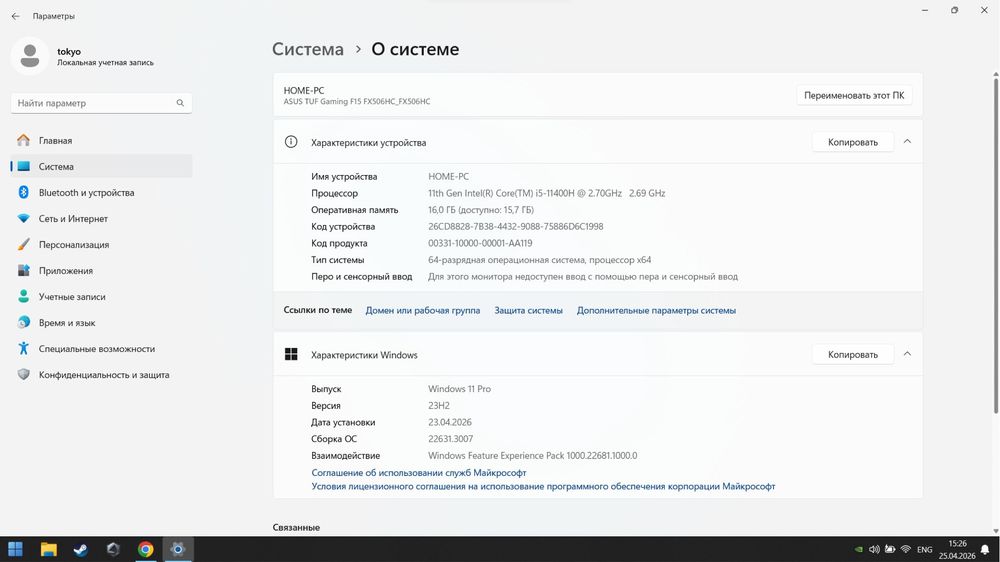
Task: Open Bluetooth и устройства section
Action: pyautogui.click(x=101, y=193)
